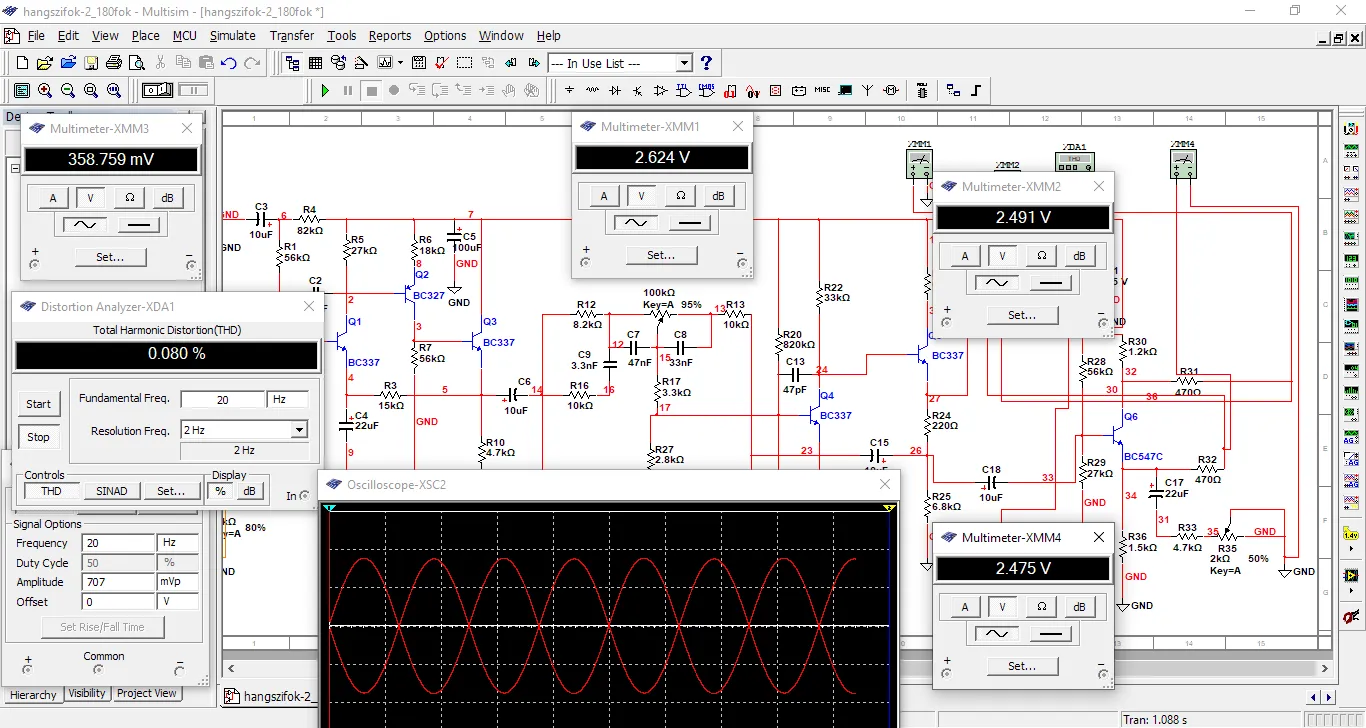Place an MCU chip component

[922, 90]
